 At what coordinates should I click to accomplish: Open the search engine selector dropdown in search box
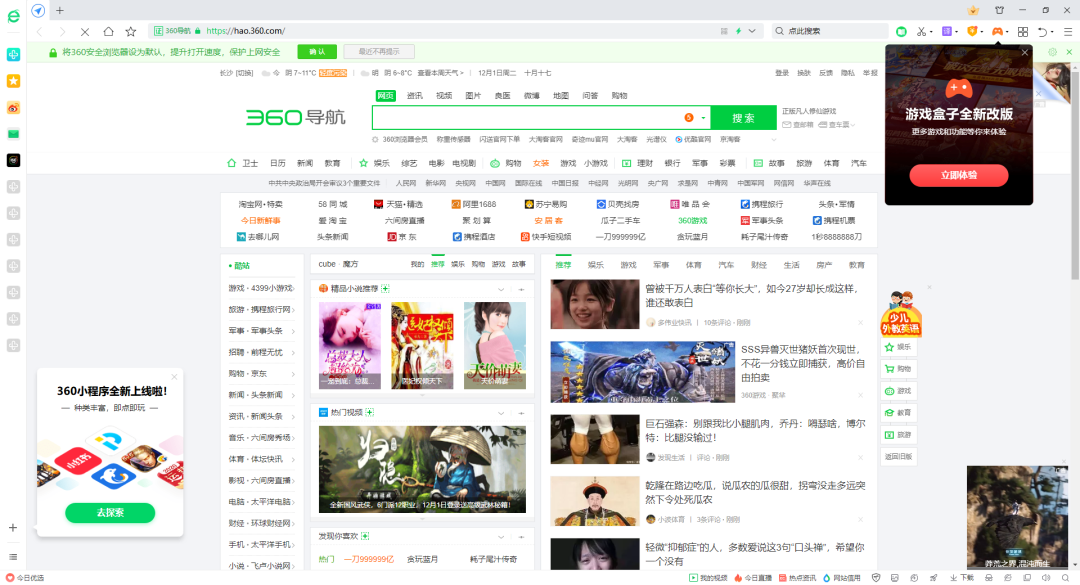(x=703, y=118)
